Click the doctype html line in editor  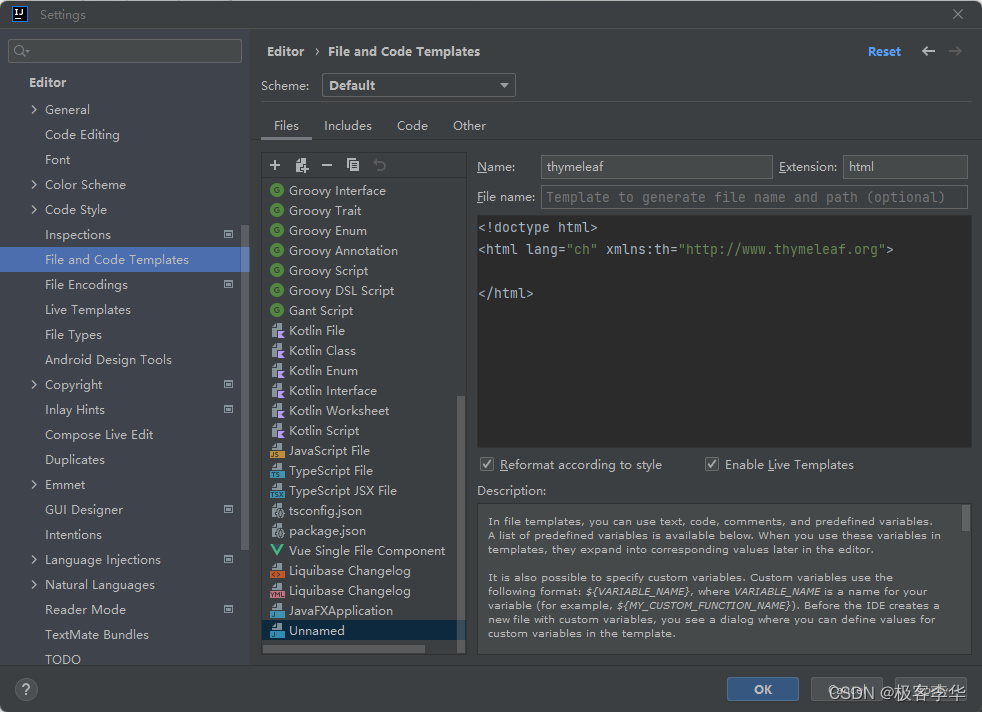pos(537,227)
